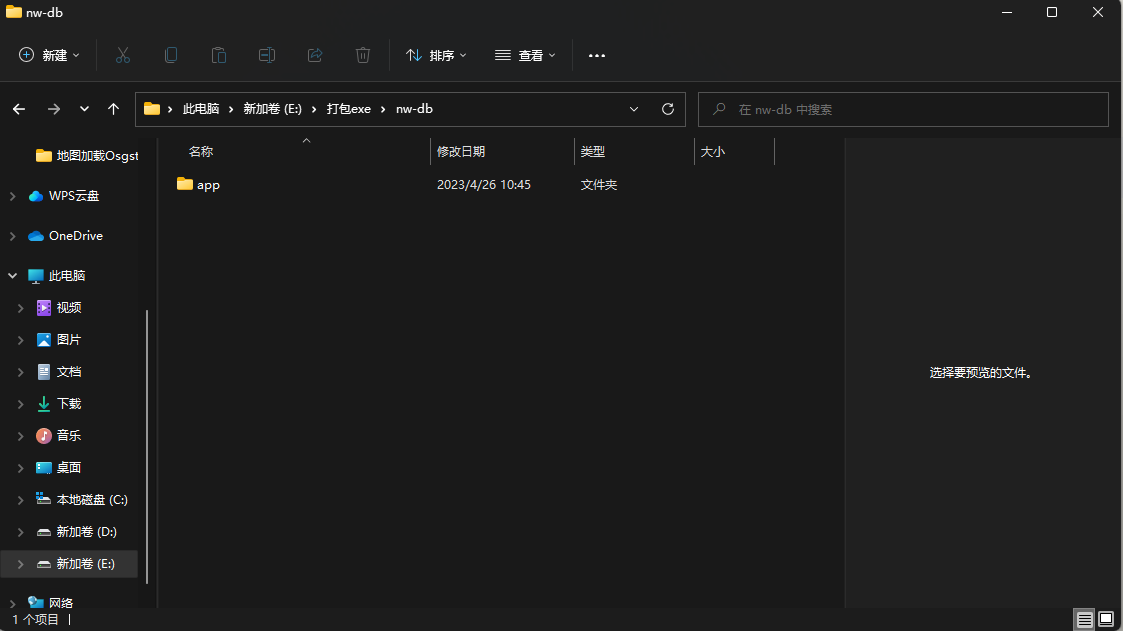Open the 排序 dropdown
Screen dimensions: 1123x631
click(x=435, y=55)
